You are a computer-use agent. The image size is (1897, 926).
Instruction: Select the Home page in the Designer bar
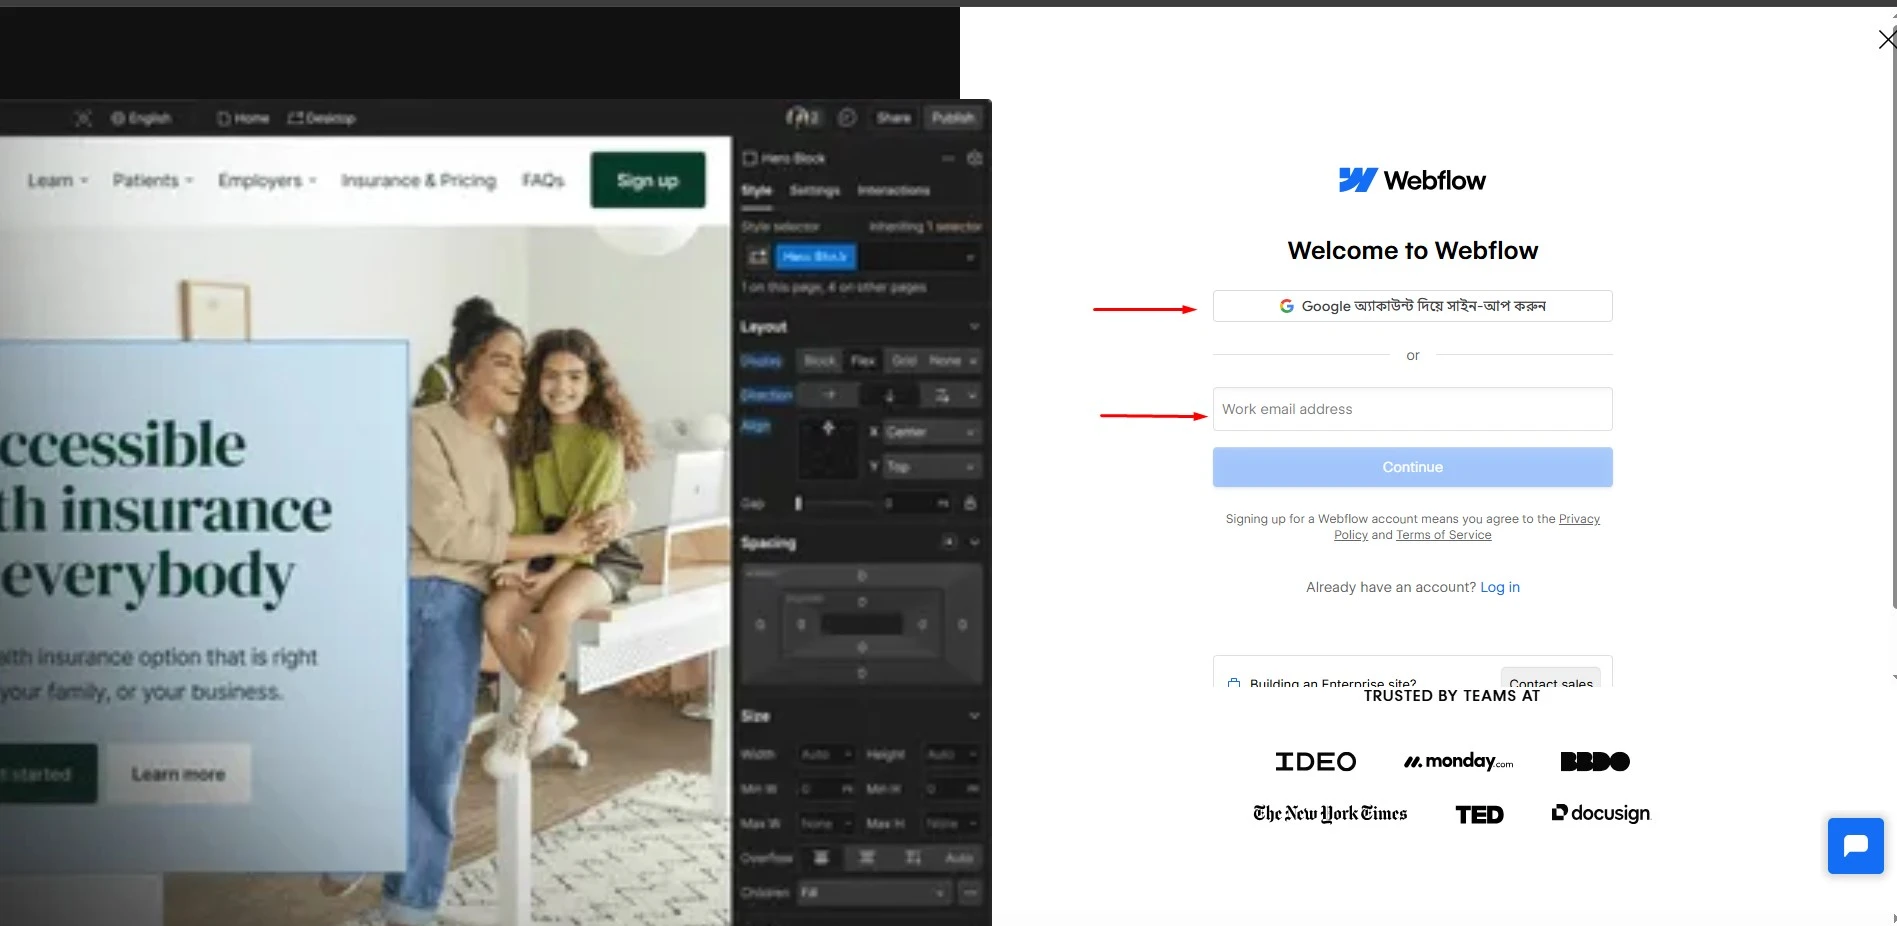(x=244, y=118)
